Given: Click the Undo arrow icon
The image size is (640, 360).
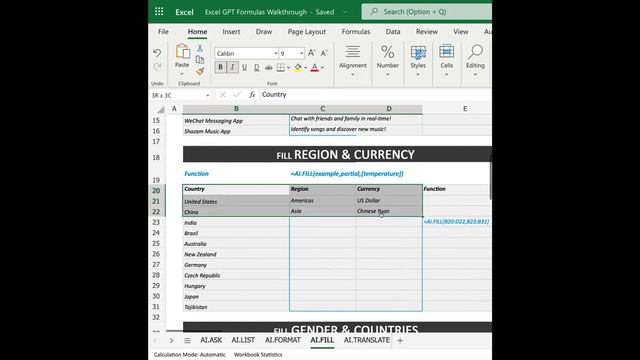Looking at the screenshot, I should coord(157,53).
